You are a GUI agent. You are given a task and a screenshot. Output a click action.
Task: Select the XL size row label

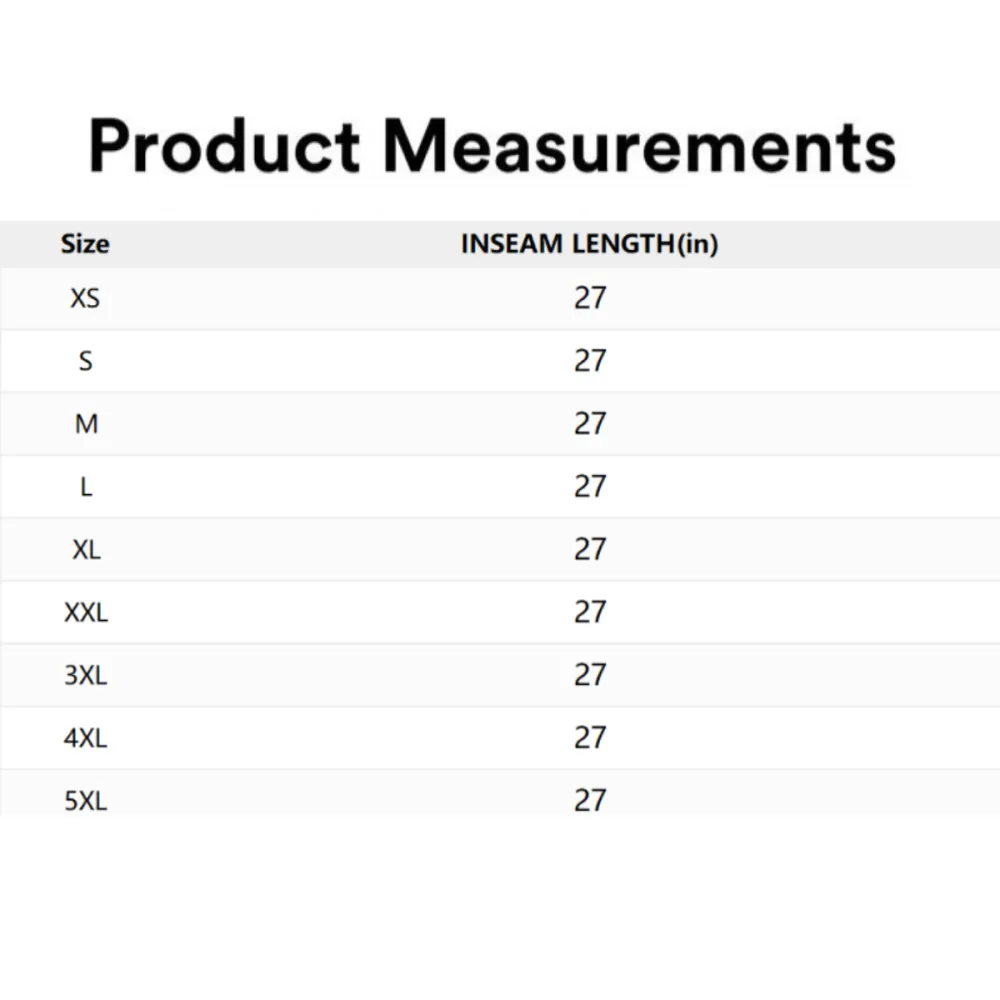[86, 549]
